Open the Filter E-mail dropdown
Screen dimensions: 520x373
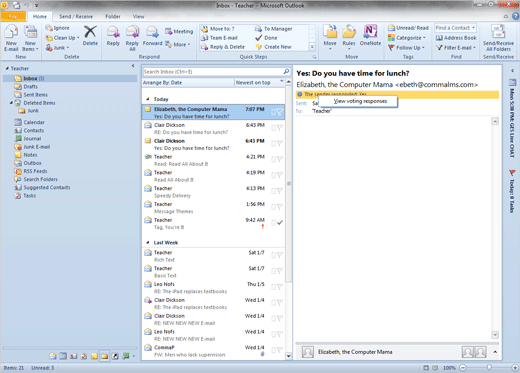click(x=456, y=48)
